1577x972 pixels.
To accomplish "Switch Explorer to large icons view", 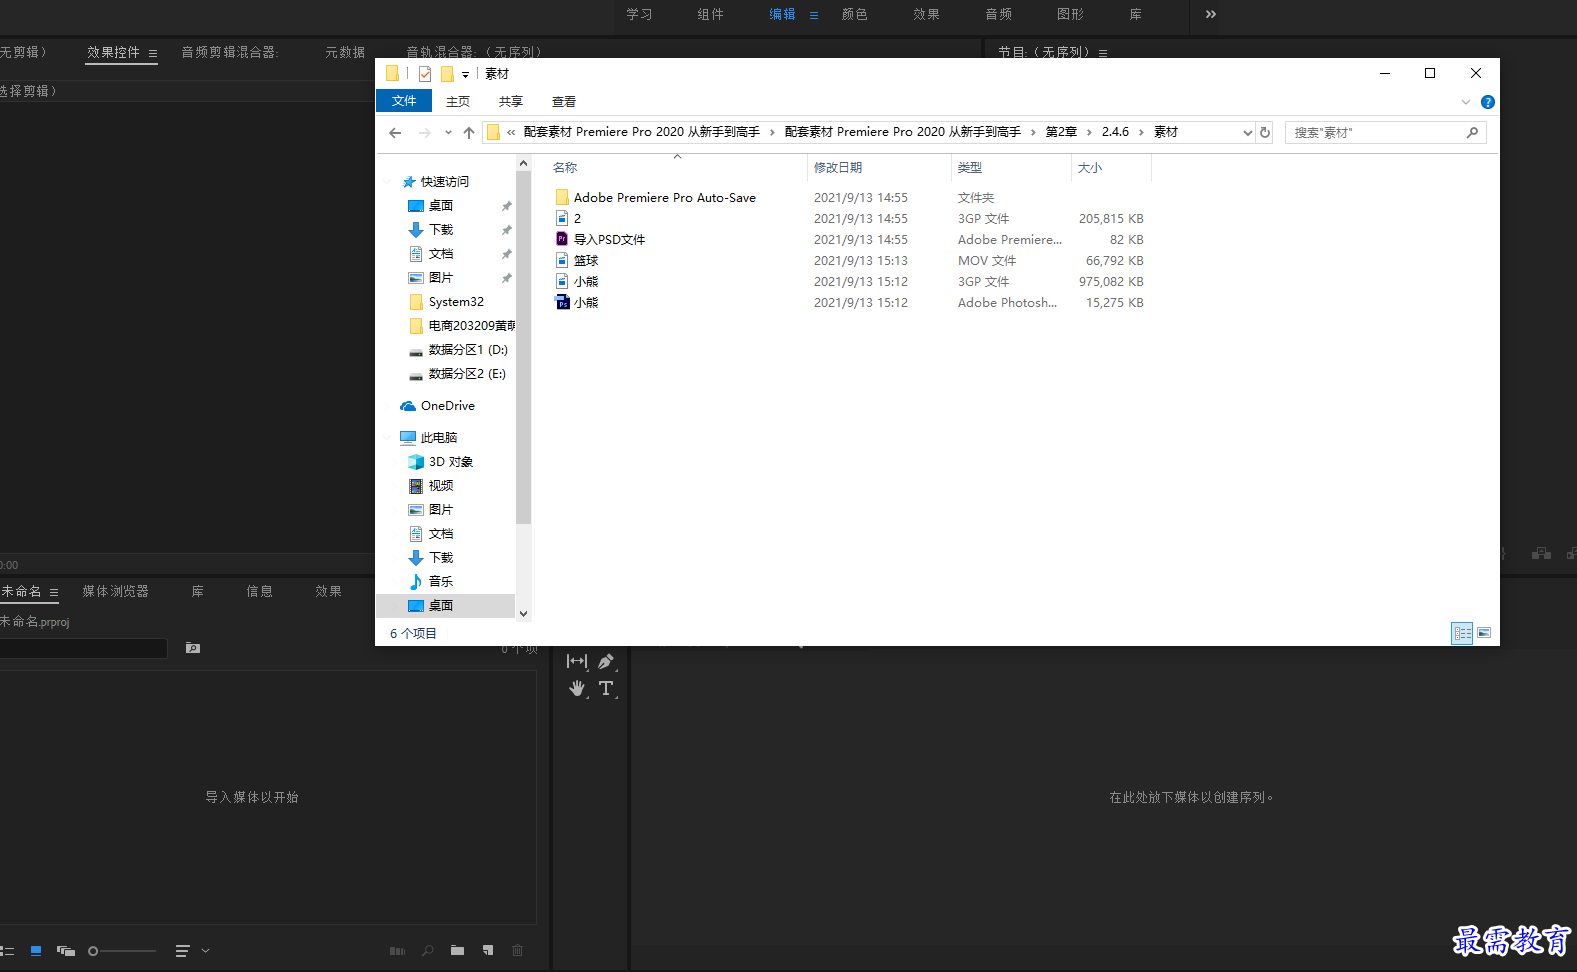I will click(x=1484, y=633).
